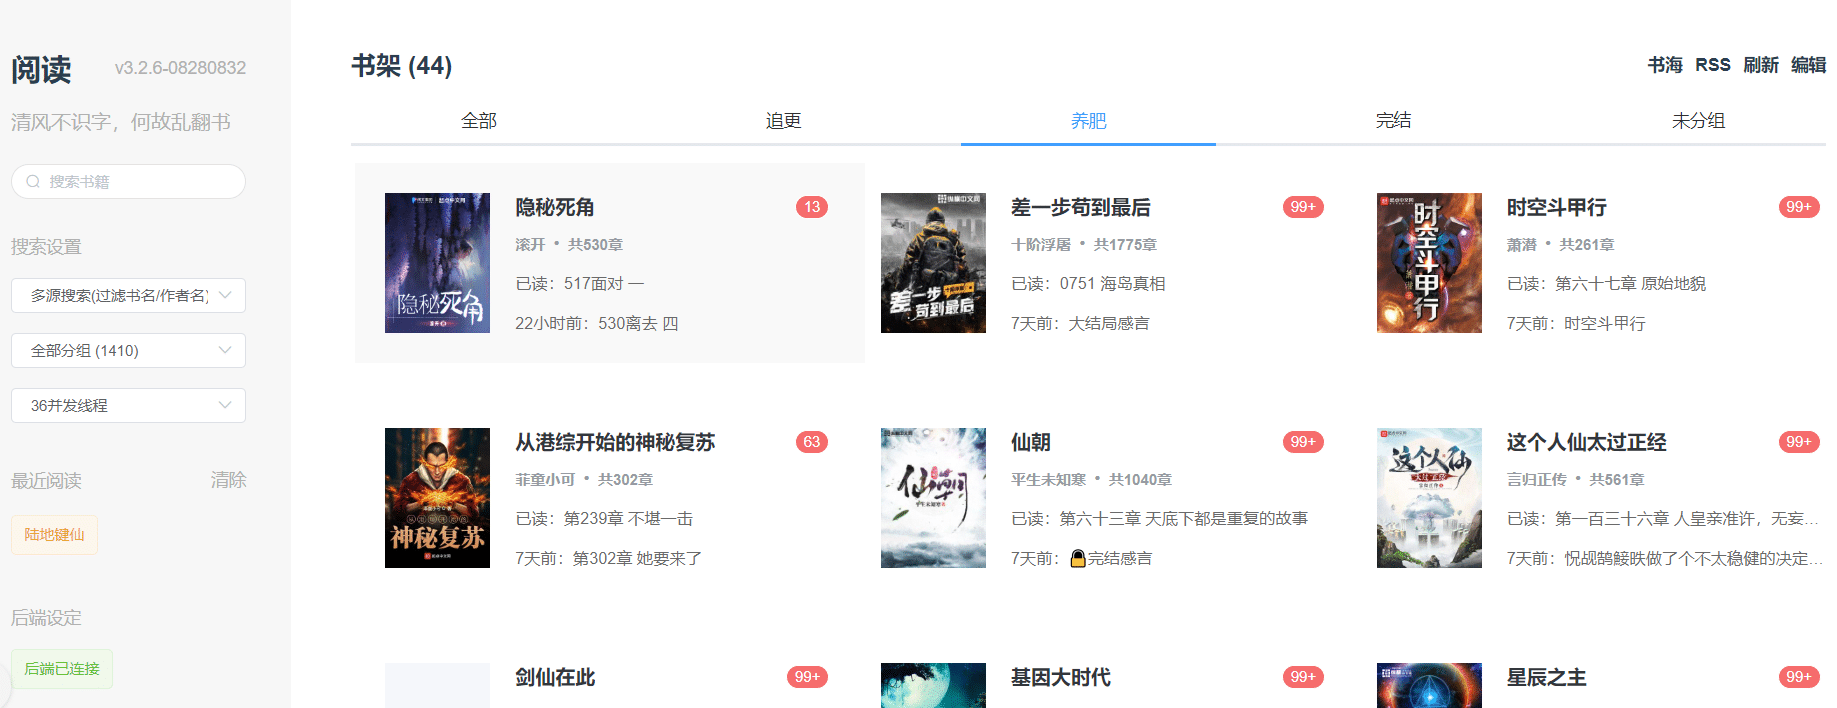Select the 养肥 tab

click(x=1088, y=121)
